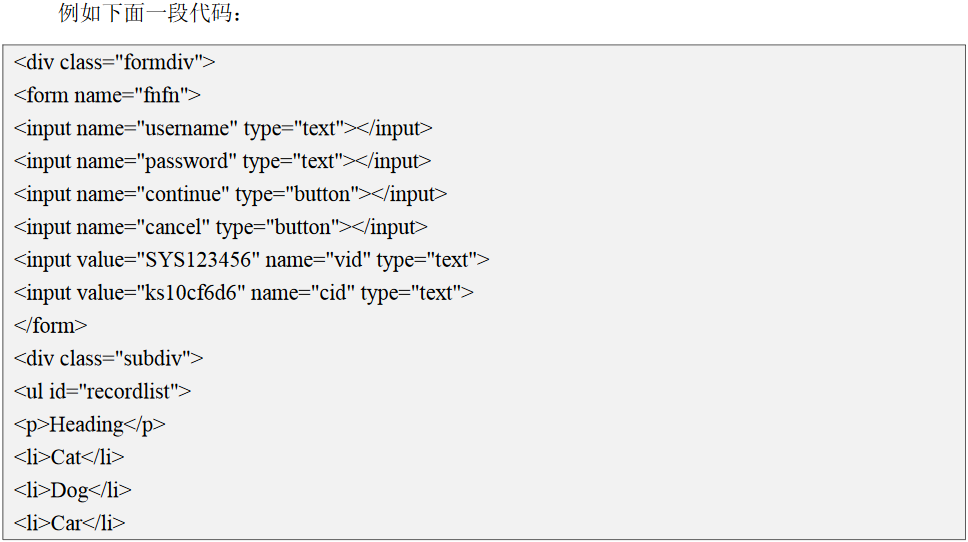
Task: Click the word "password" in the code
Action: (190, 162)
